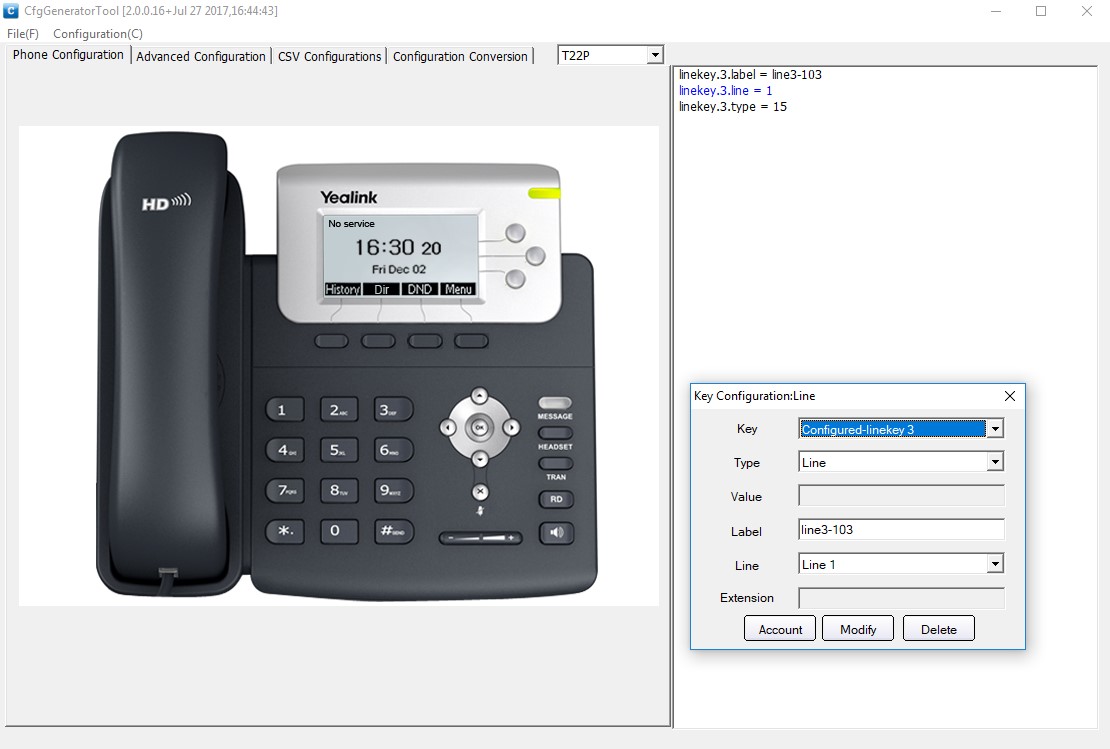This screenshot has width=1110, height=749.
Task: Click the Modify button
Action: 858,629
